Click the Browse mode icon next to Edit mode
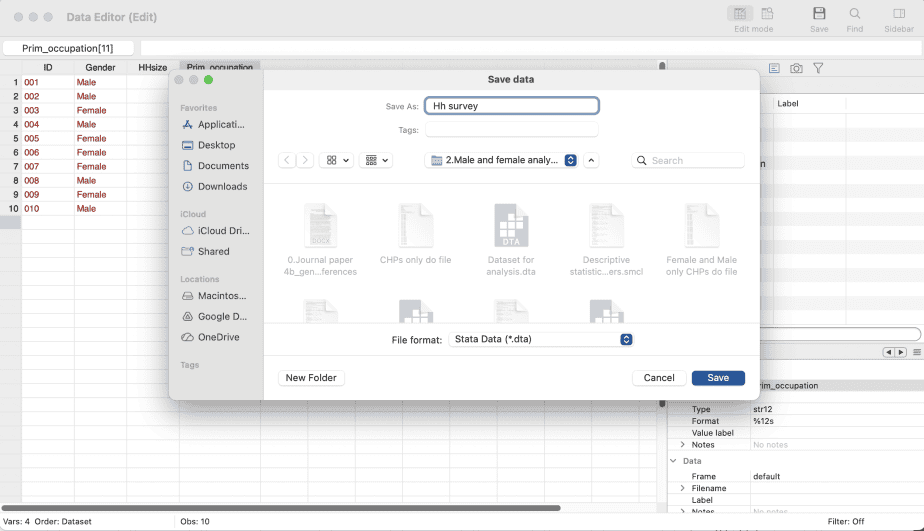 (x=768, y=14)
